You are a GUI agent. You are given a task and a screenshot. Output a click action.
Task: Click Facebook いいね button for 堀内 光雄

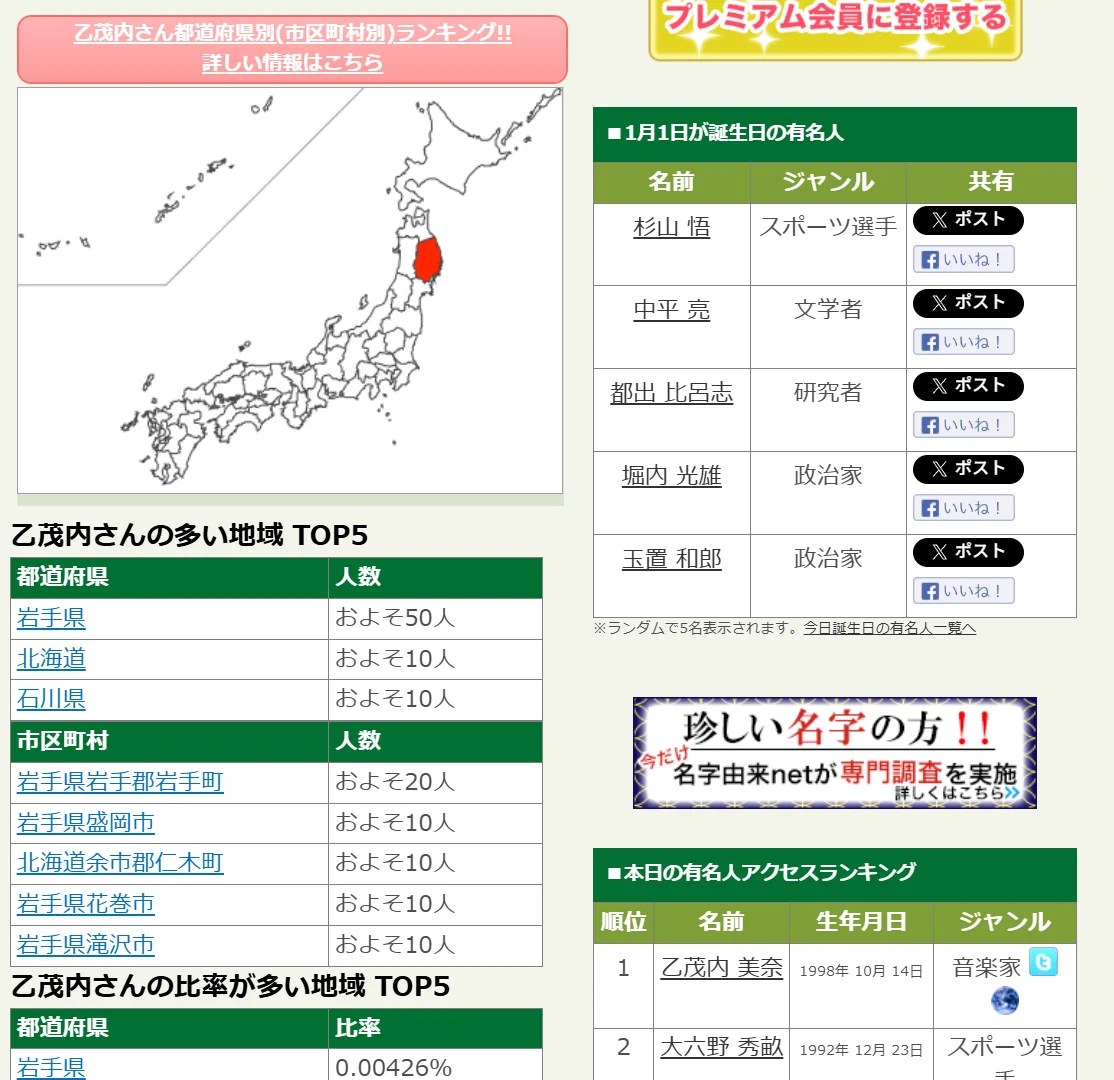[963, 508]
